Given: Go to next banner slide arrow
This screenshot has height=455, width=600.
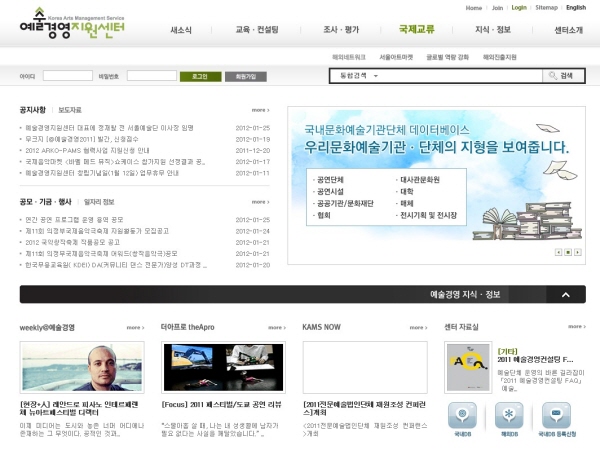Looking at the screenshot, I should (577, 252).
